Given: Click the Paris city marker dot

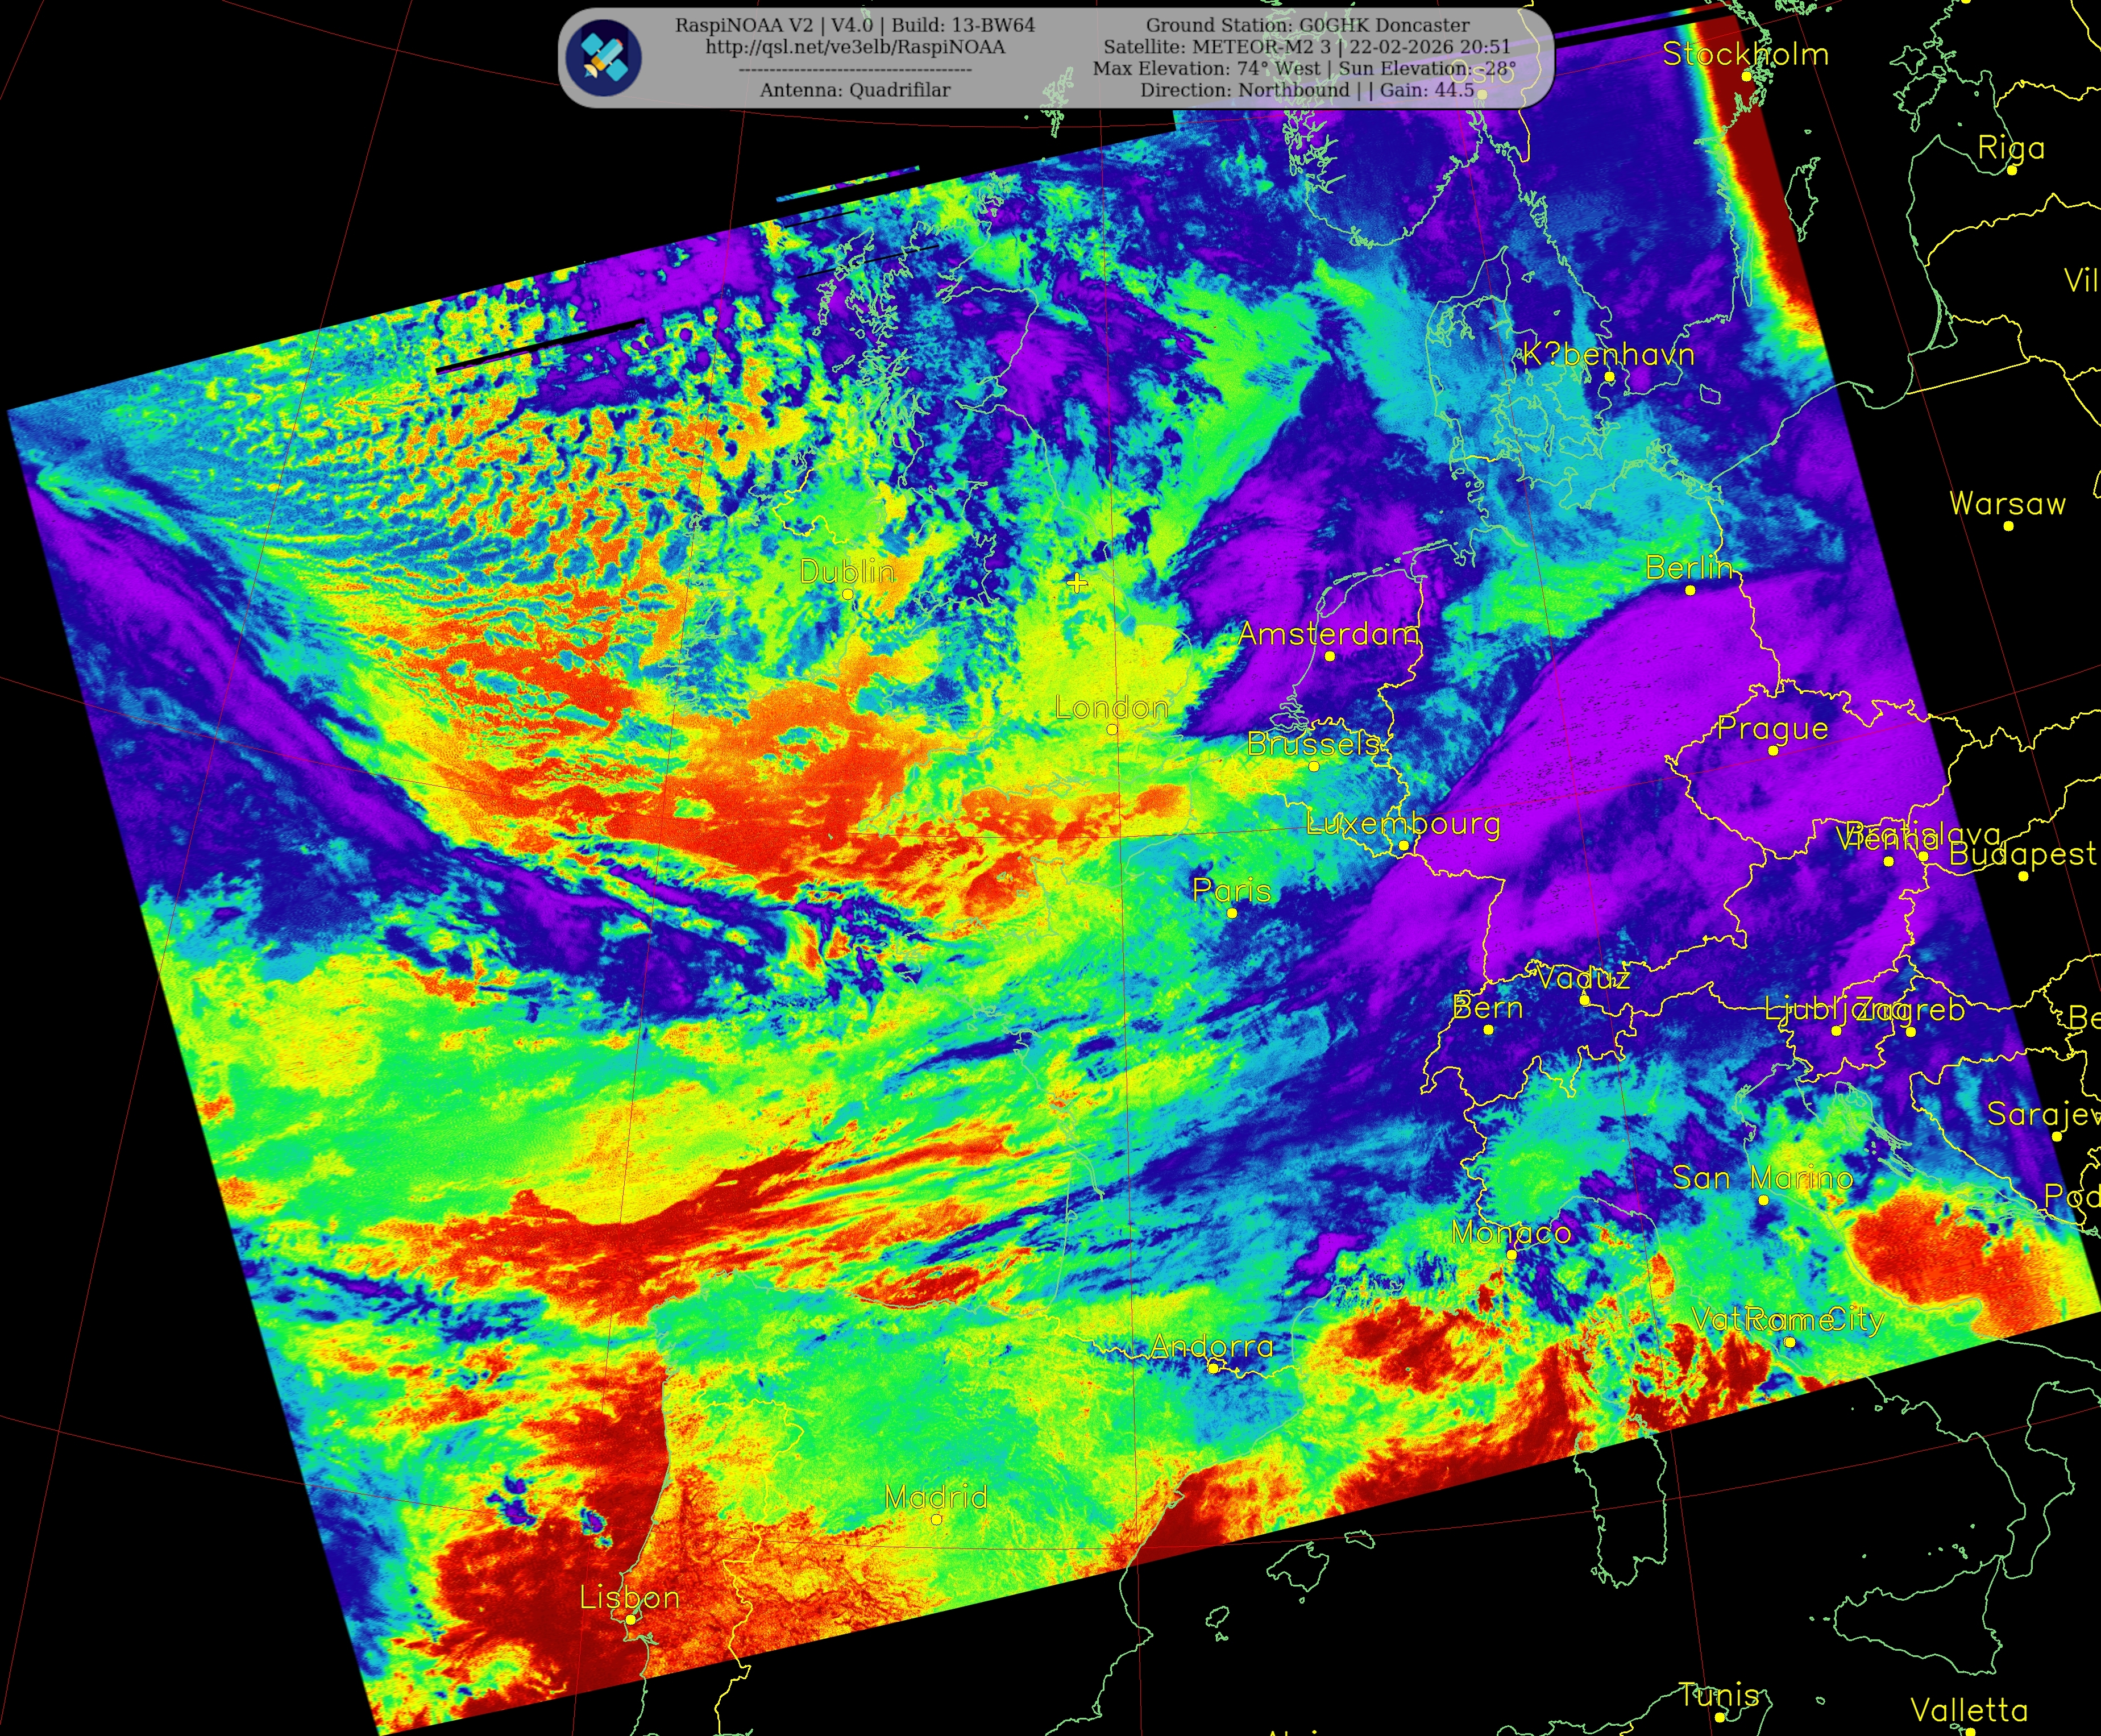Looking at the screenshot, I should (1232, 913).
